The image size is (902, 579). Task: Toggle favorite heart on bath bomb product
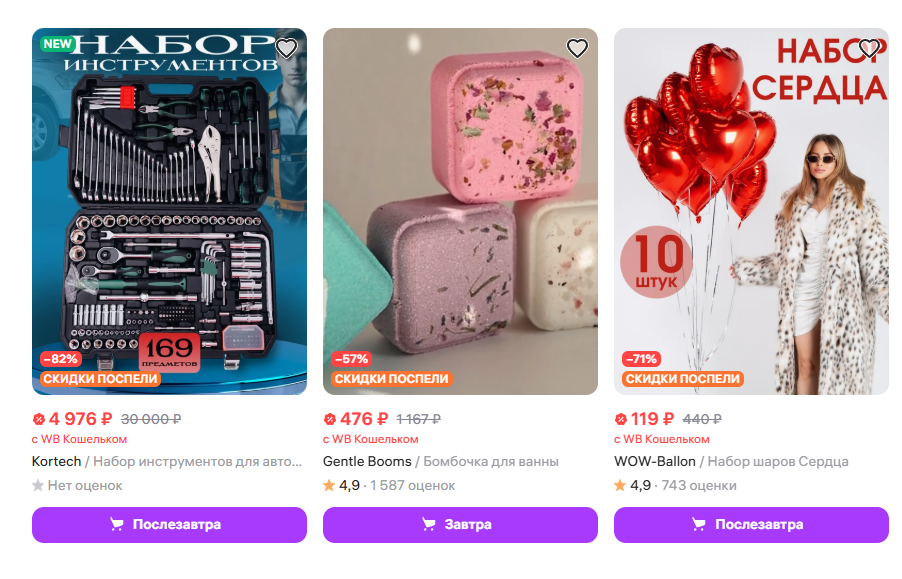(577, 48)
